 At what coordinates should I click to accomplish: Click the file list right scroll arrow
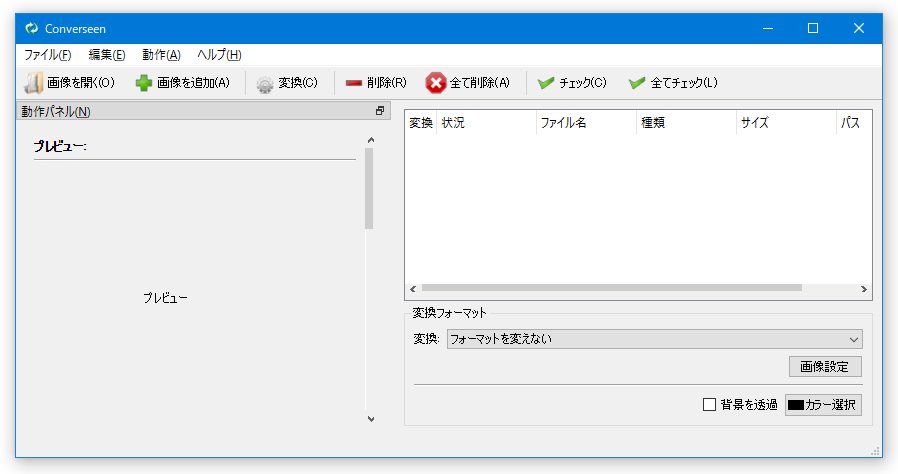[x=864, y=289]
